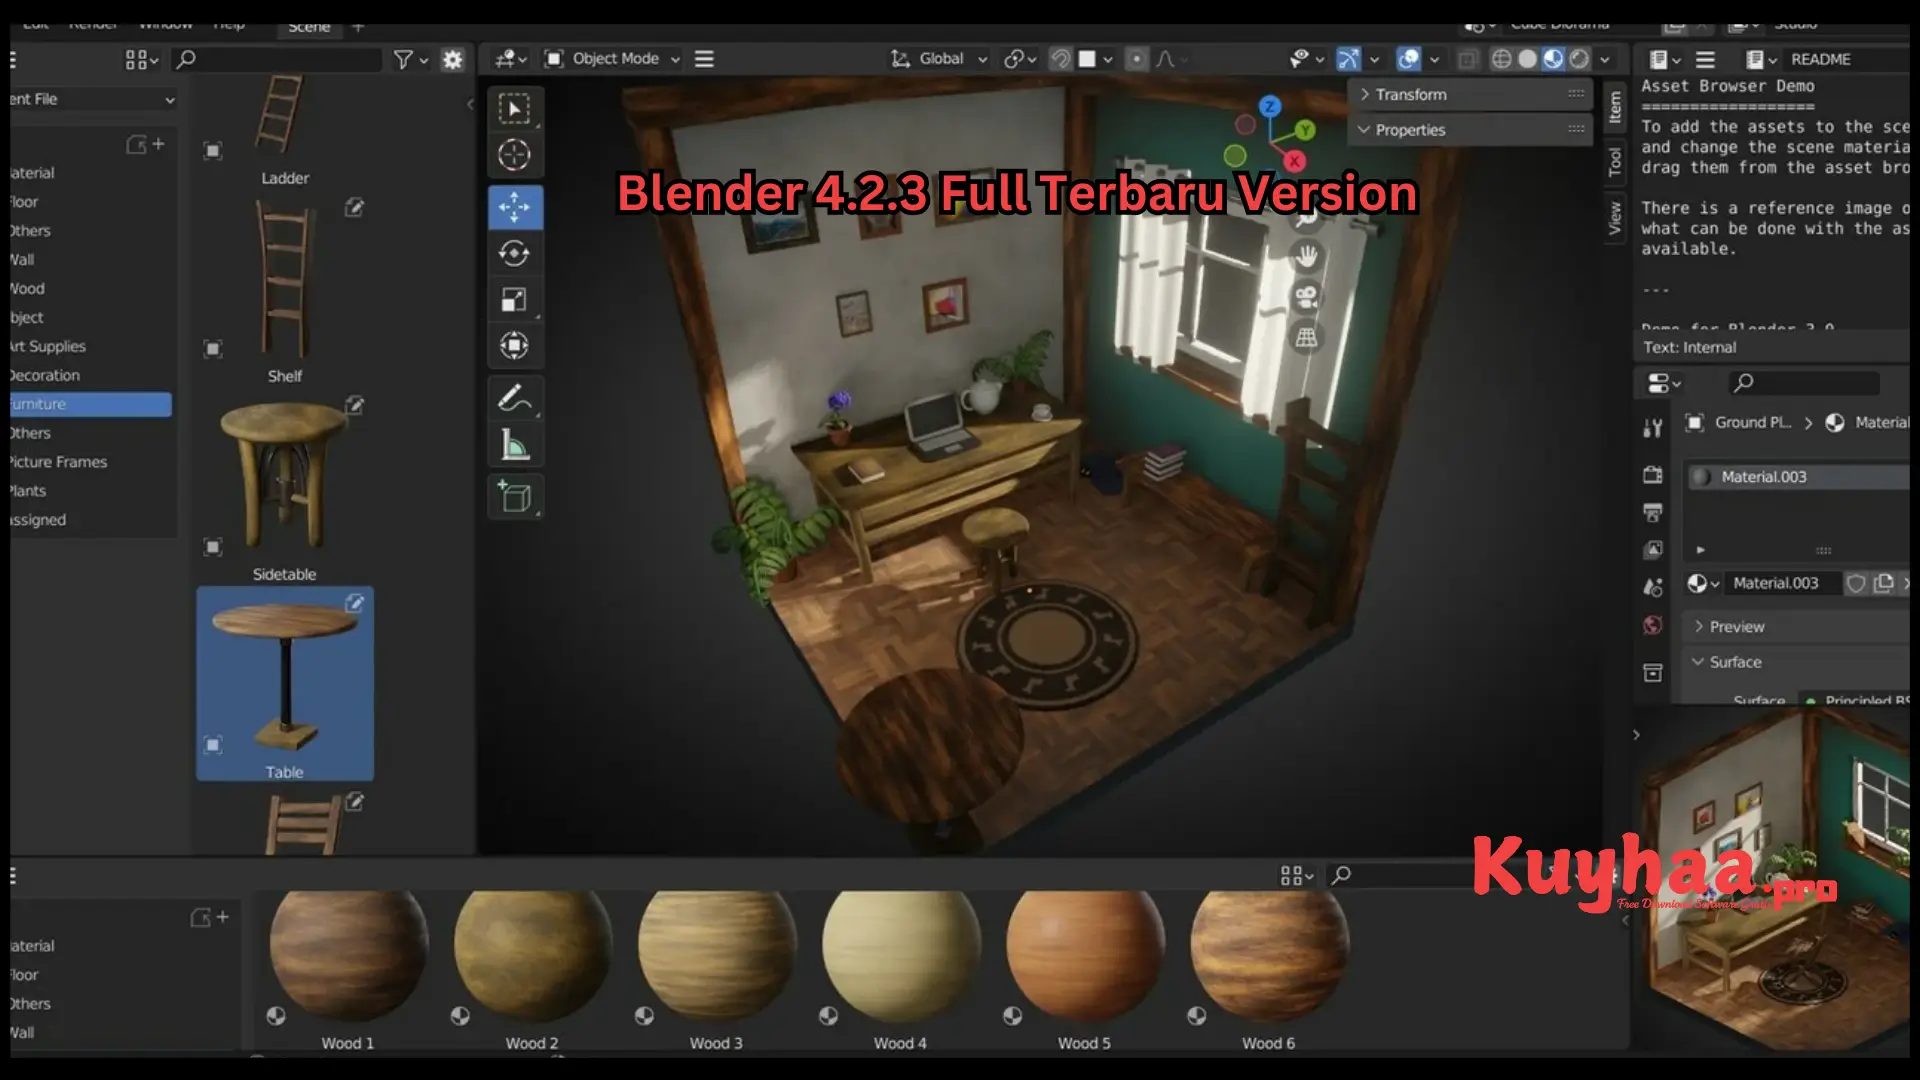Toggle X-ray mode in viewport header
Screen dimensions: 1920x1080
point(1467,59)
